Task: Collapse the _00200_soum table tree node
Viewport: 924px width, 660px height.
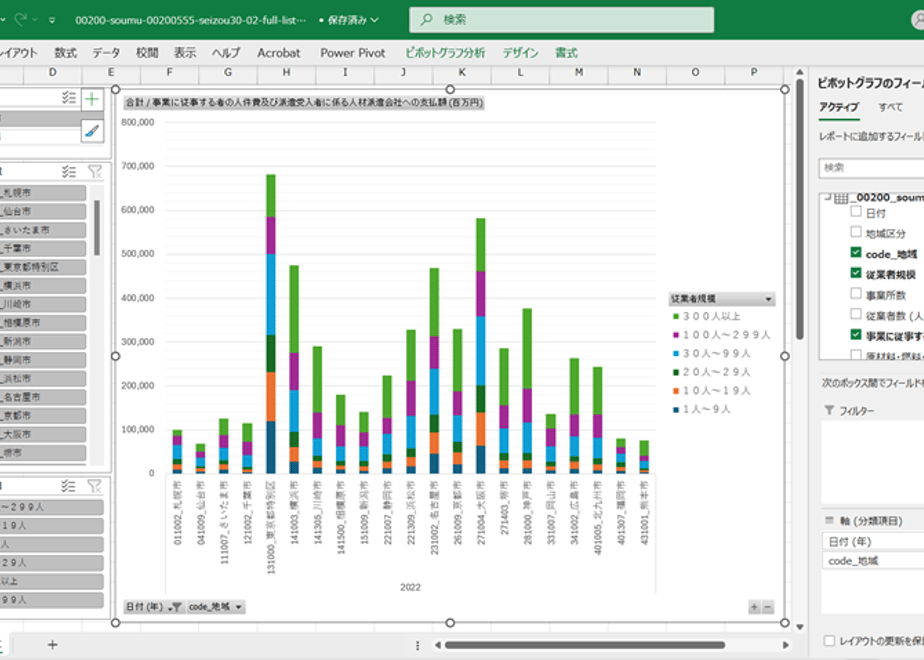Action: click(x=827, y=197)
